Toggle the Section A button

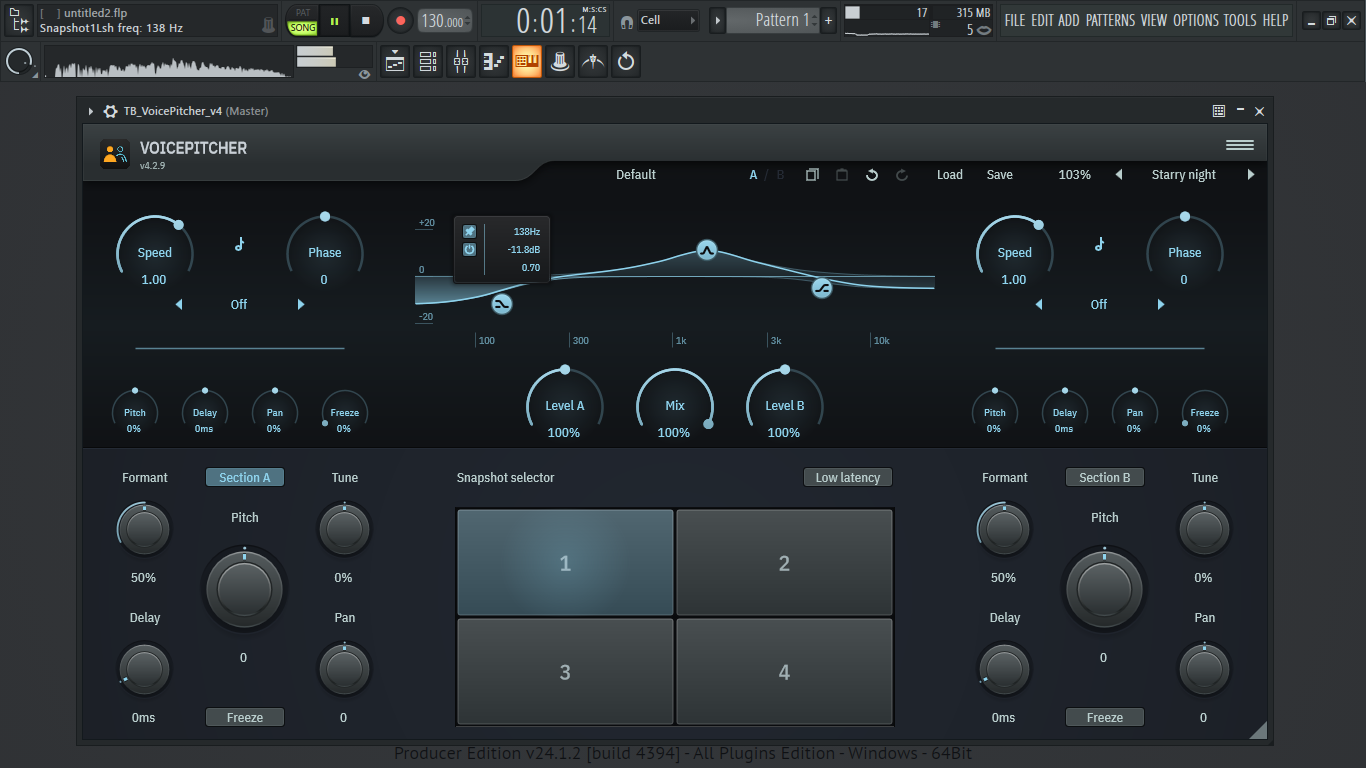[x=245, y=477]
